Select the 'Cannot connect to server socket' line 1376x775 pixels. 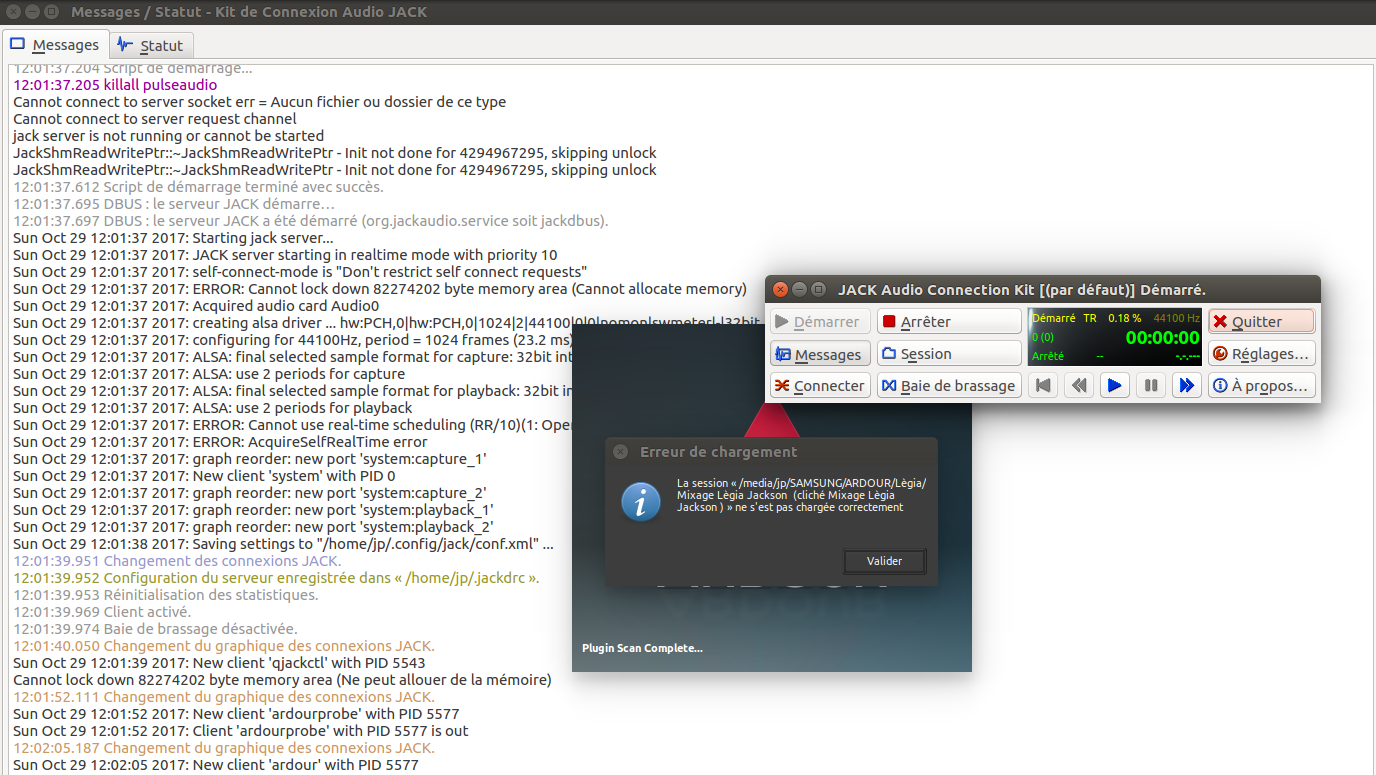tap(260, 102)
